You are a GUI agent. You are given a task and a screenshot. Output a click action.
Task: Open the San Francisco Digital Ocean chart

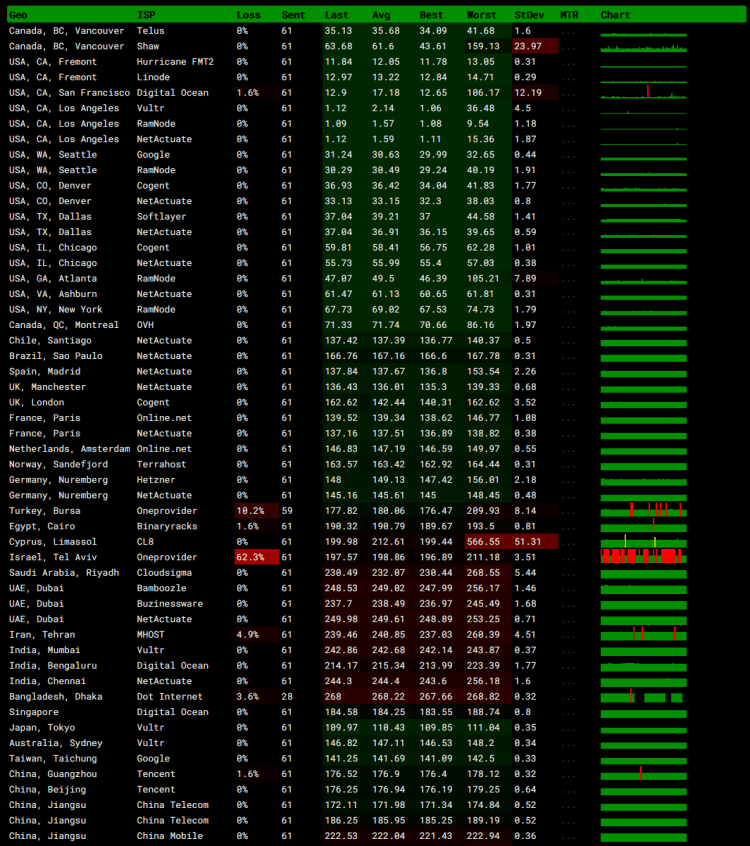(643, 92)
